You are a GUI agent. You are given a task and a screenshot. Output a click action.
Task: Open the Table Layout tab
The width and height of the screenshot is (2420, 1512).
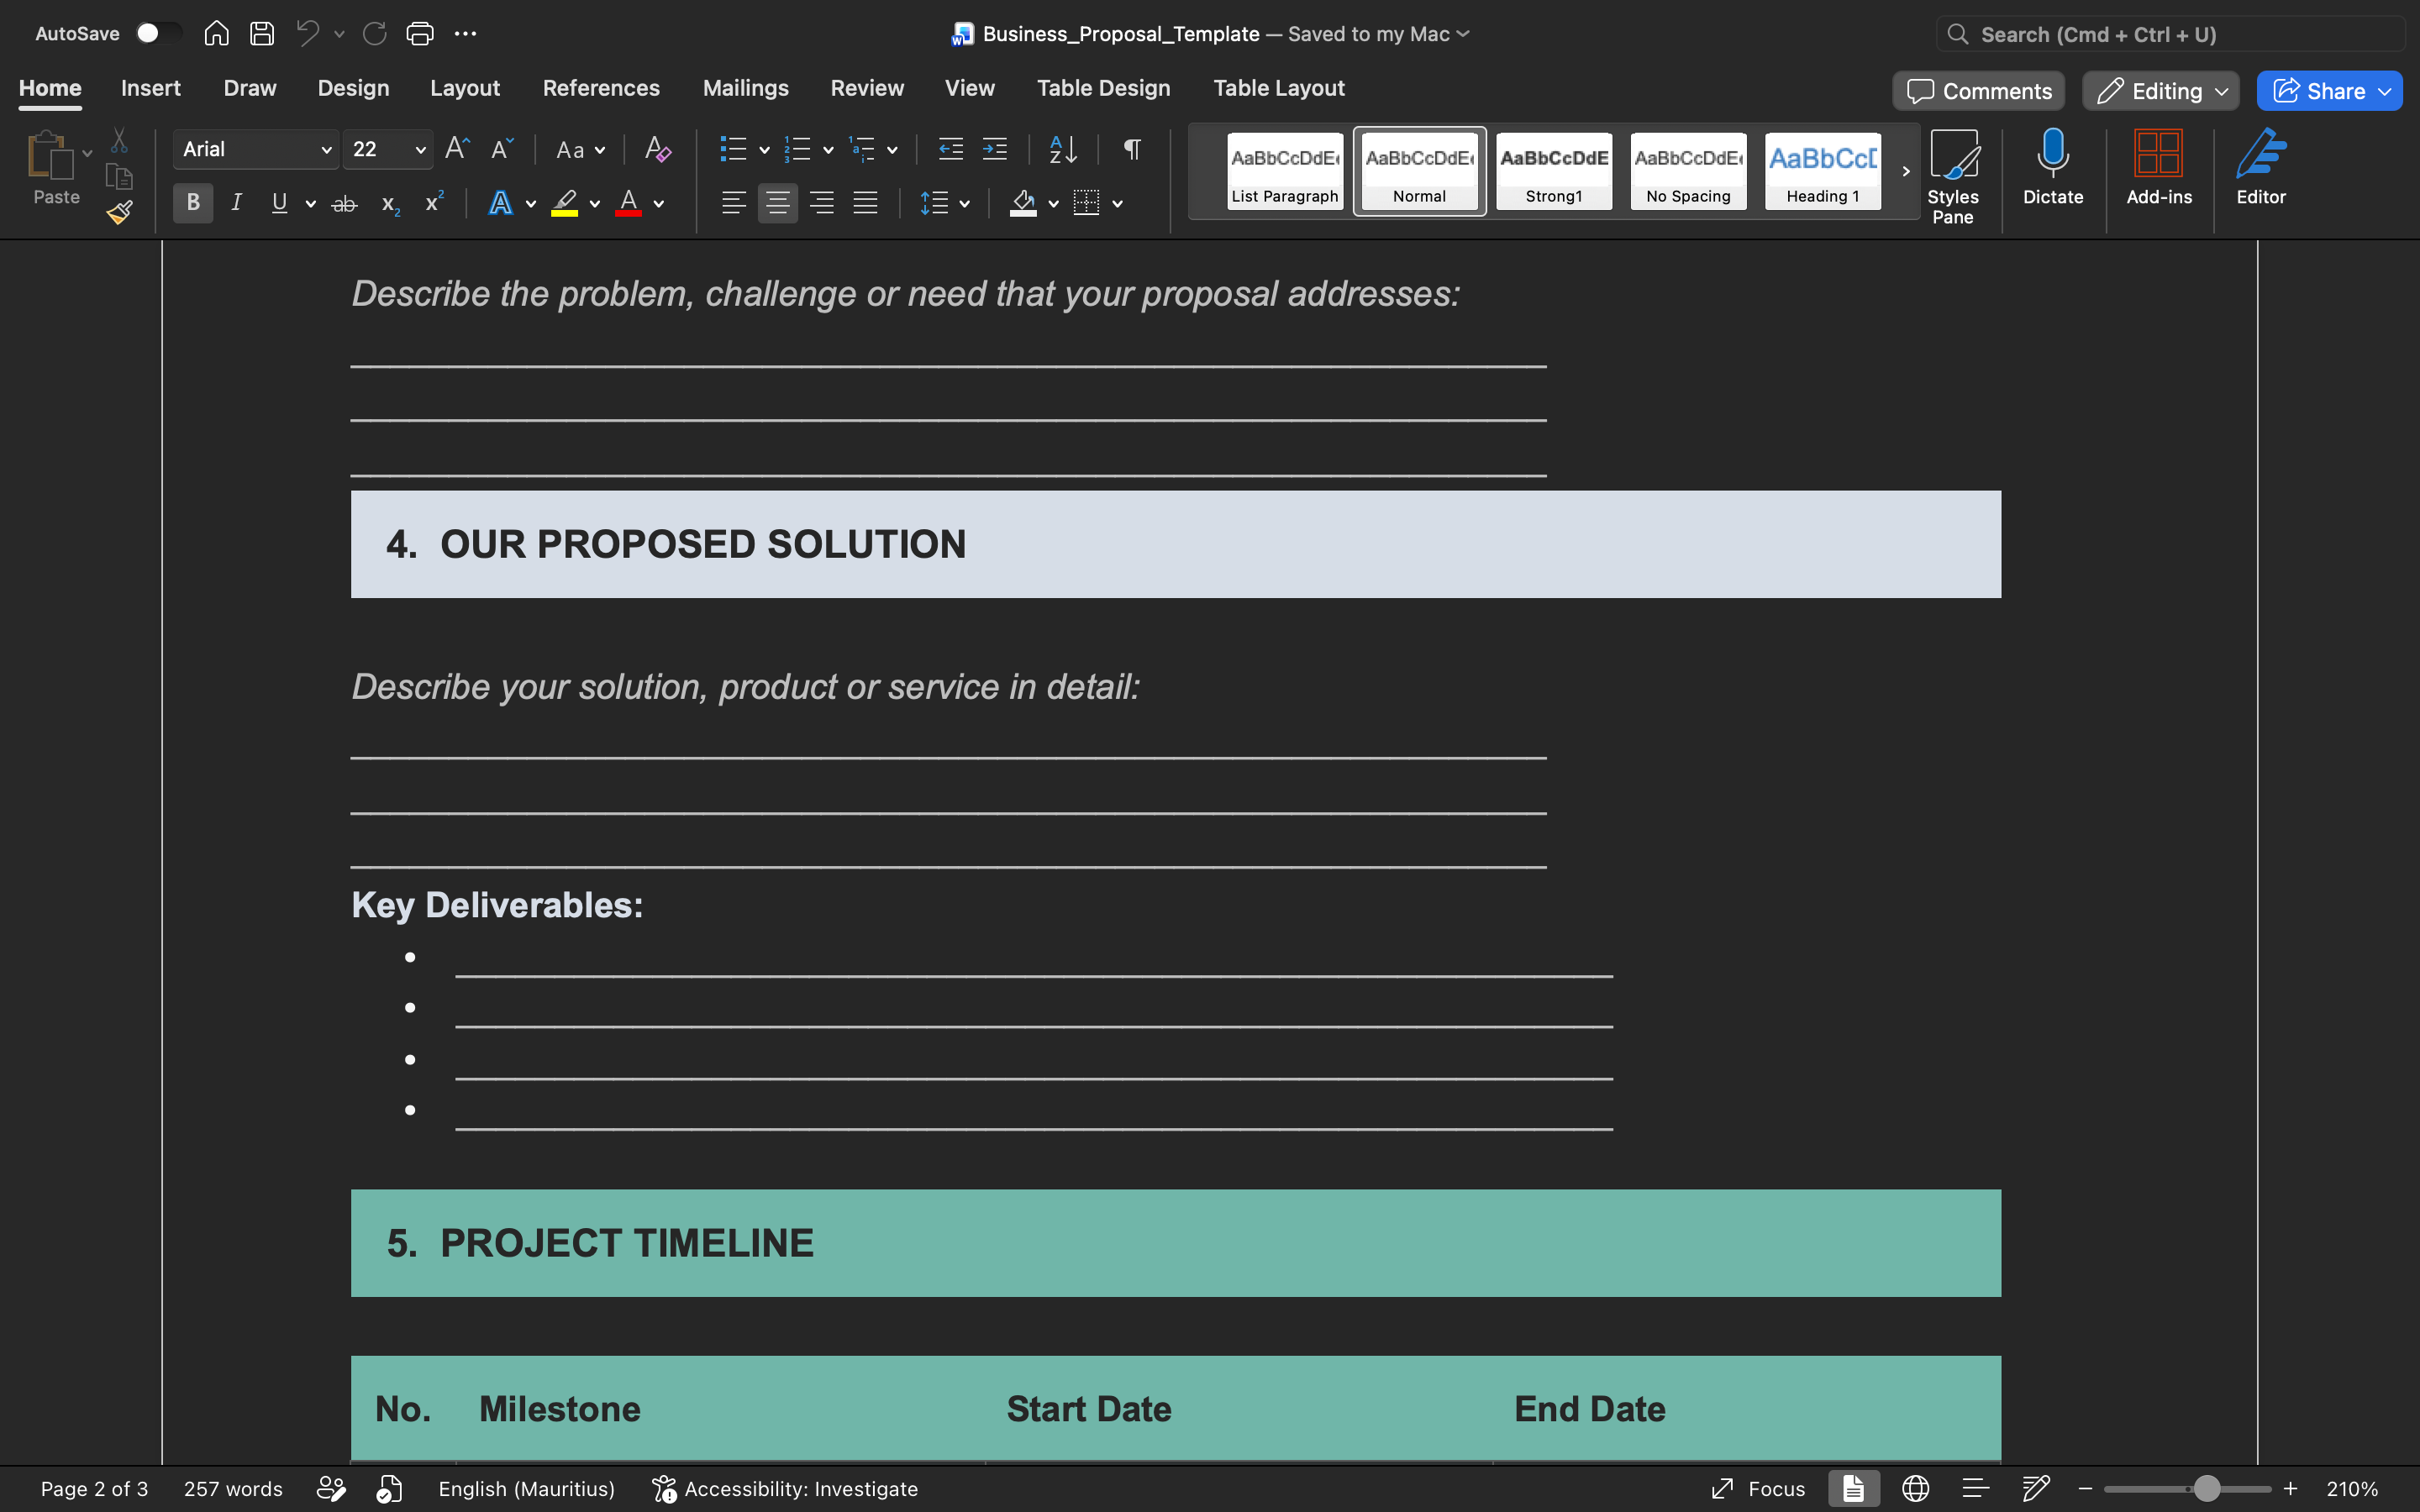click(x=1279, y=88)
